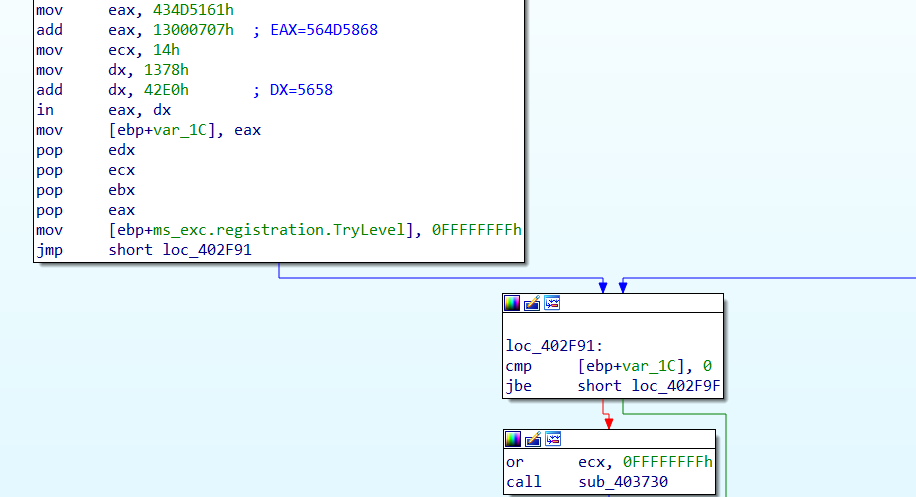The image size is (916, 497).
Task: Open node color picker in loc_402F91 block
Action: pyautogui.click(x=512, y=303)
